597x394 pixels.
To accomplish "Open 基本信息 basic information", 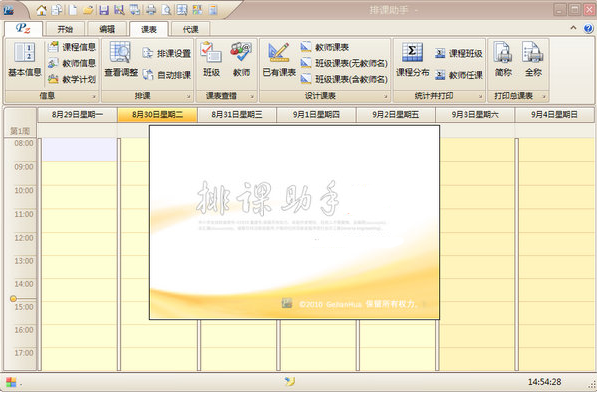I will point(25,59).
